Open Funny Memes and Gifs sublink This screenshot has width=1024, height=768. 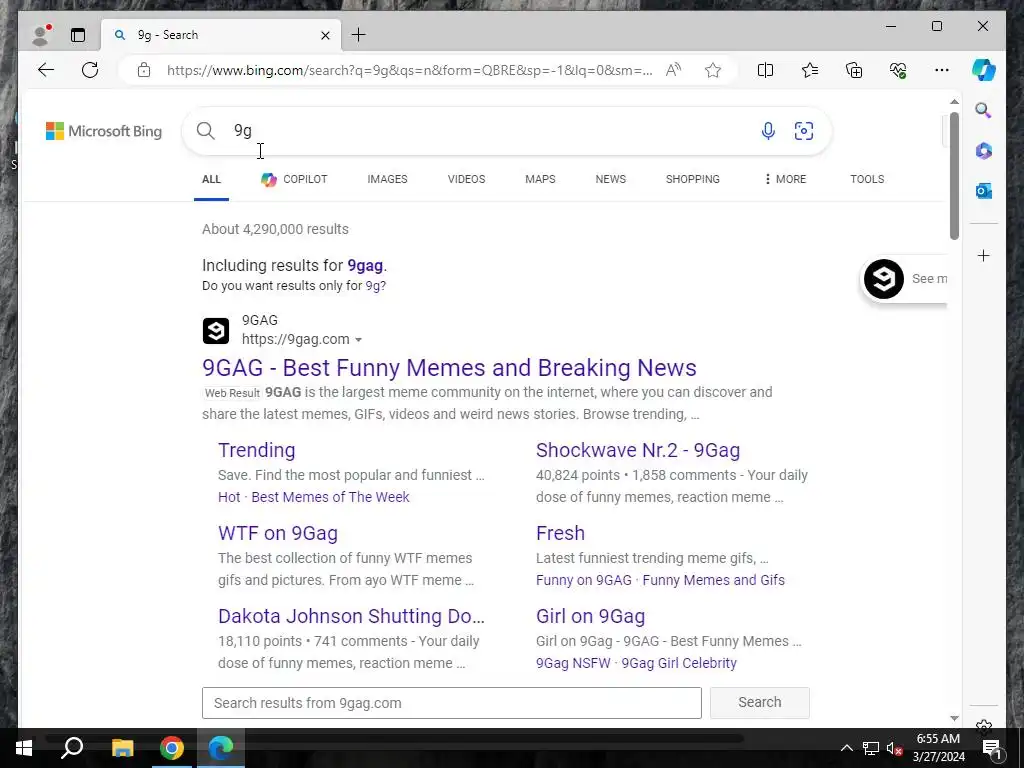point(714,580)
